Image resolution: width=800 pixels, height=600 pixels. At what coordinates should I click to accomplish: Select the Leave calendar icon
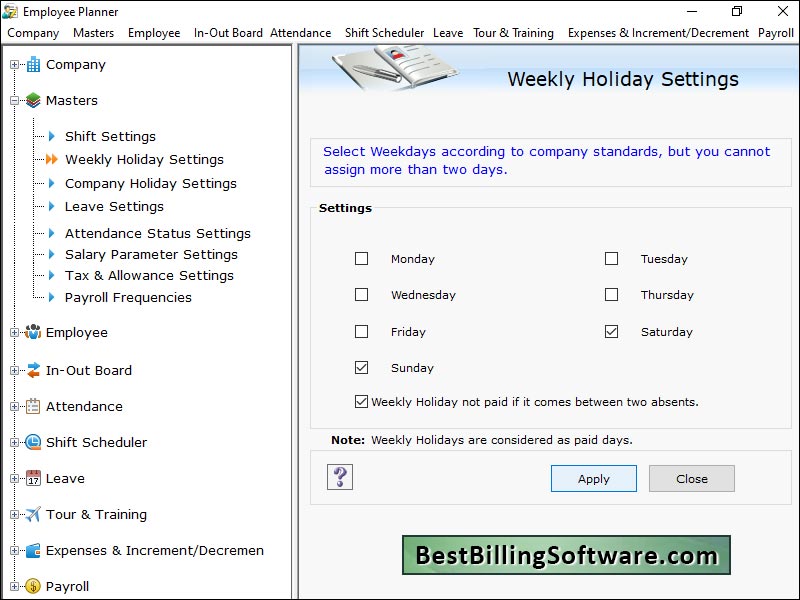[x=31, y=479]
